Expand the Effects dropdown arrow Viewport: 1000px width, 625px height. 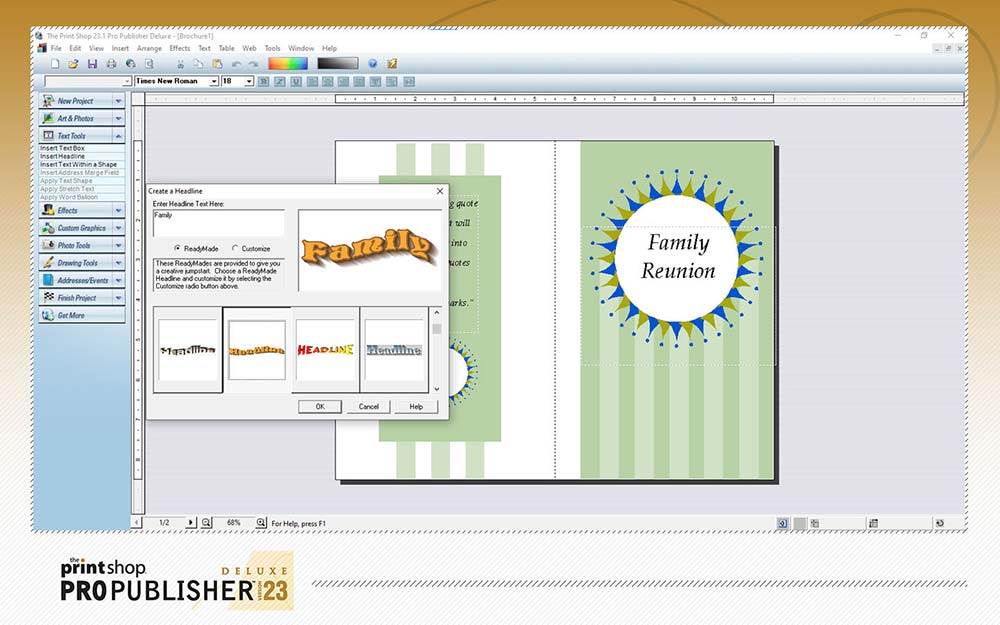pyautogui.click(x=119, y=210)
